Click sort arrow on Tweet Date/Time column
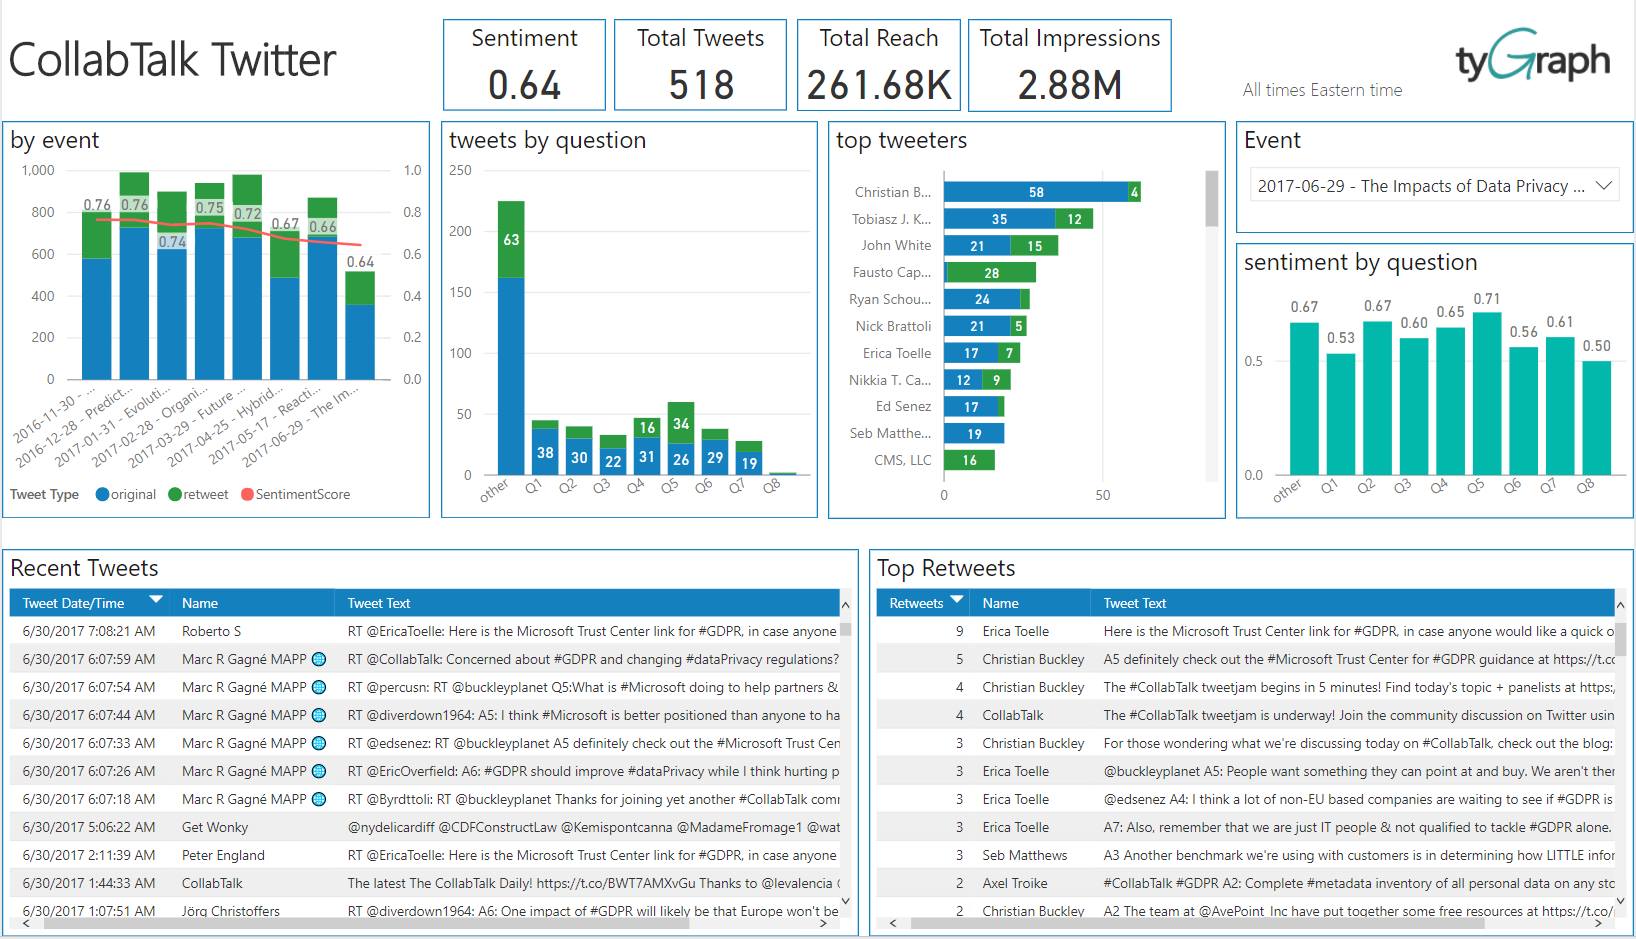The width and height of the screenshot is (1636, 939). click(x=155, y=600)
